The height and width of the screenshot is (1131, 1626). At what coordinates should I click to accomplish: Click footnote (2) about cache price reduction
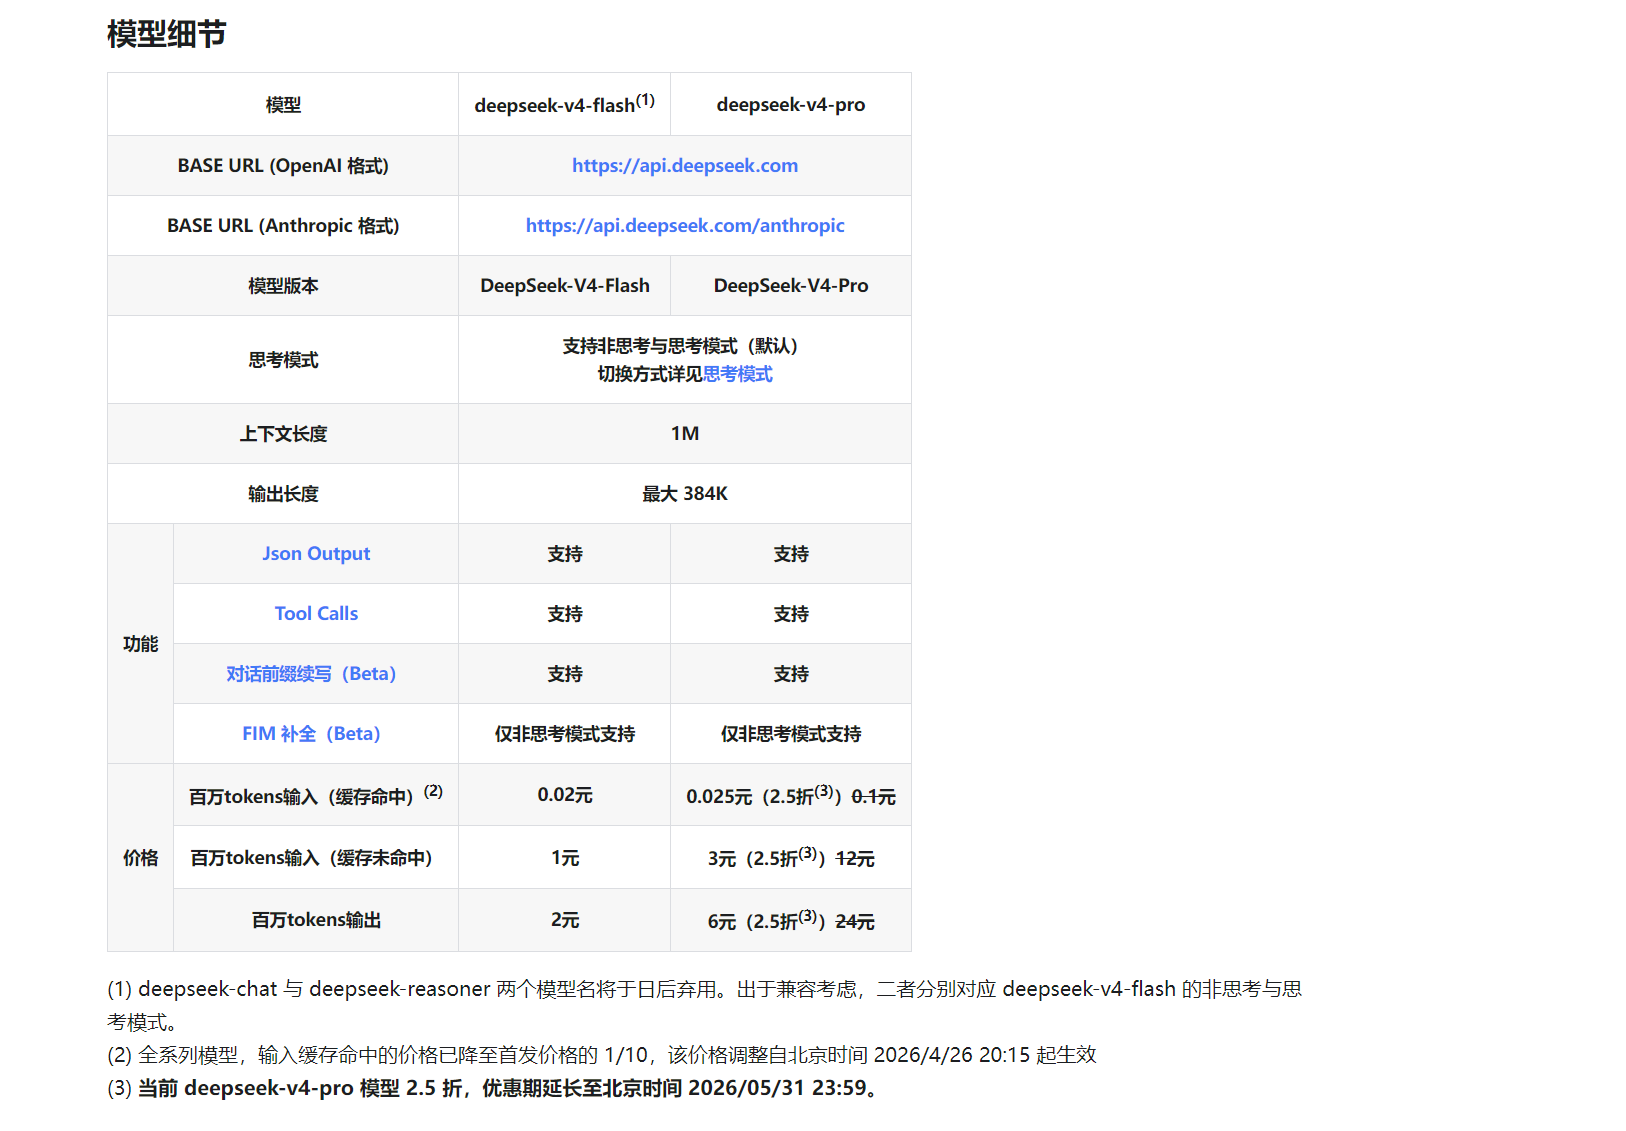[x=602, y=1055]
